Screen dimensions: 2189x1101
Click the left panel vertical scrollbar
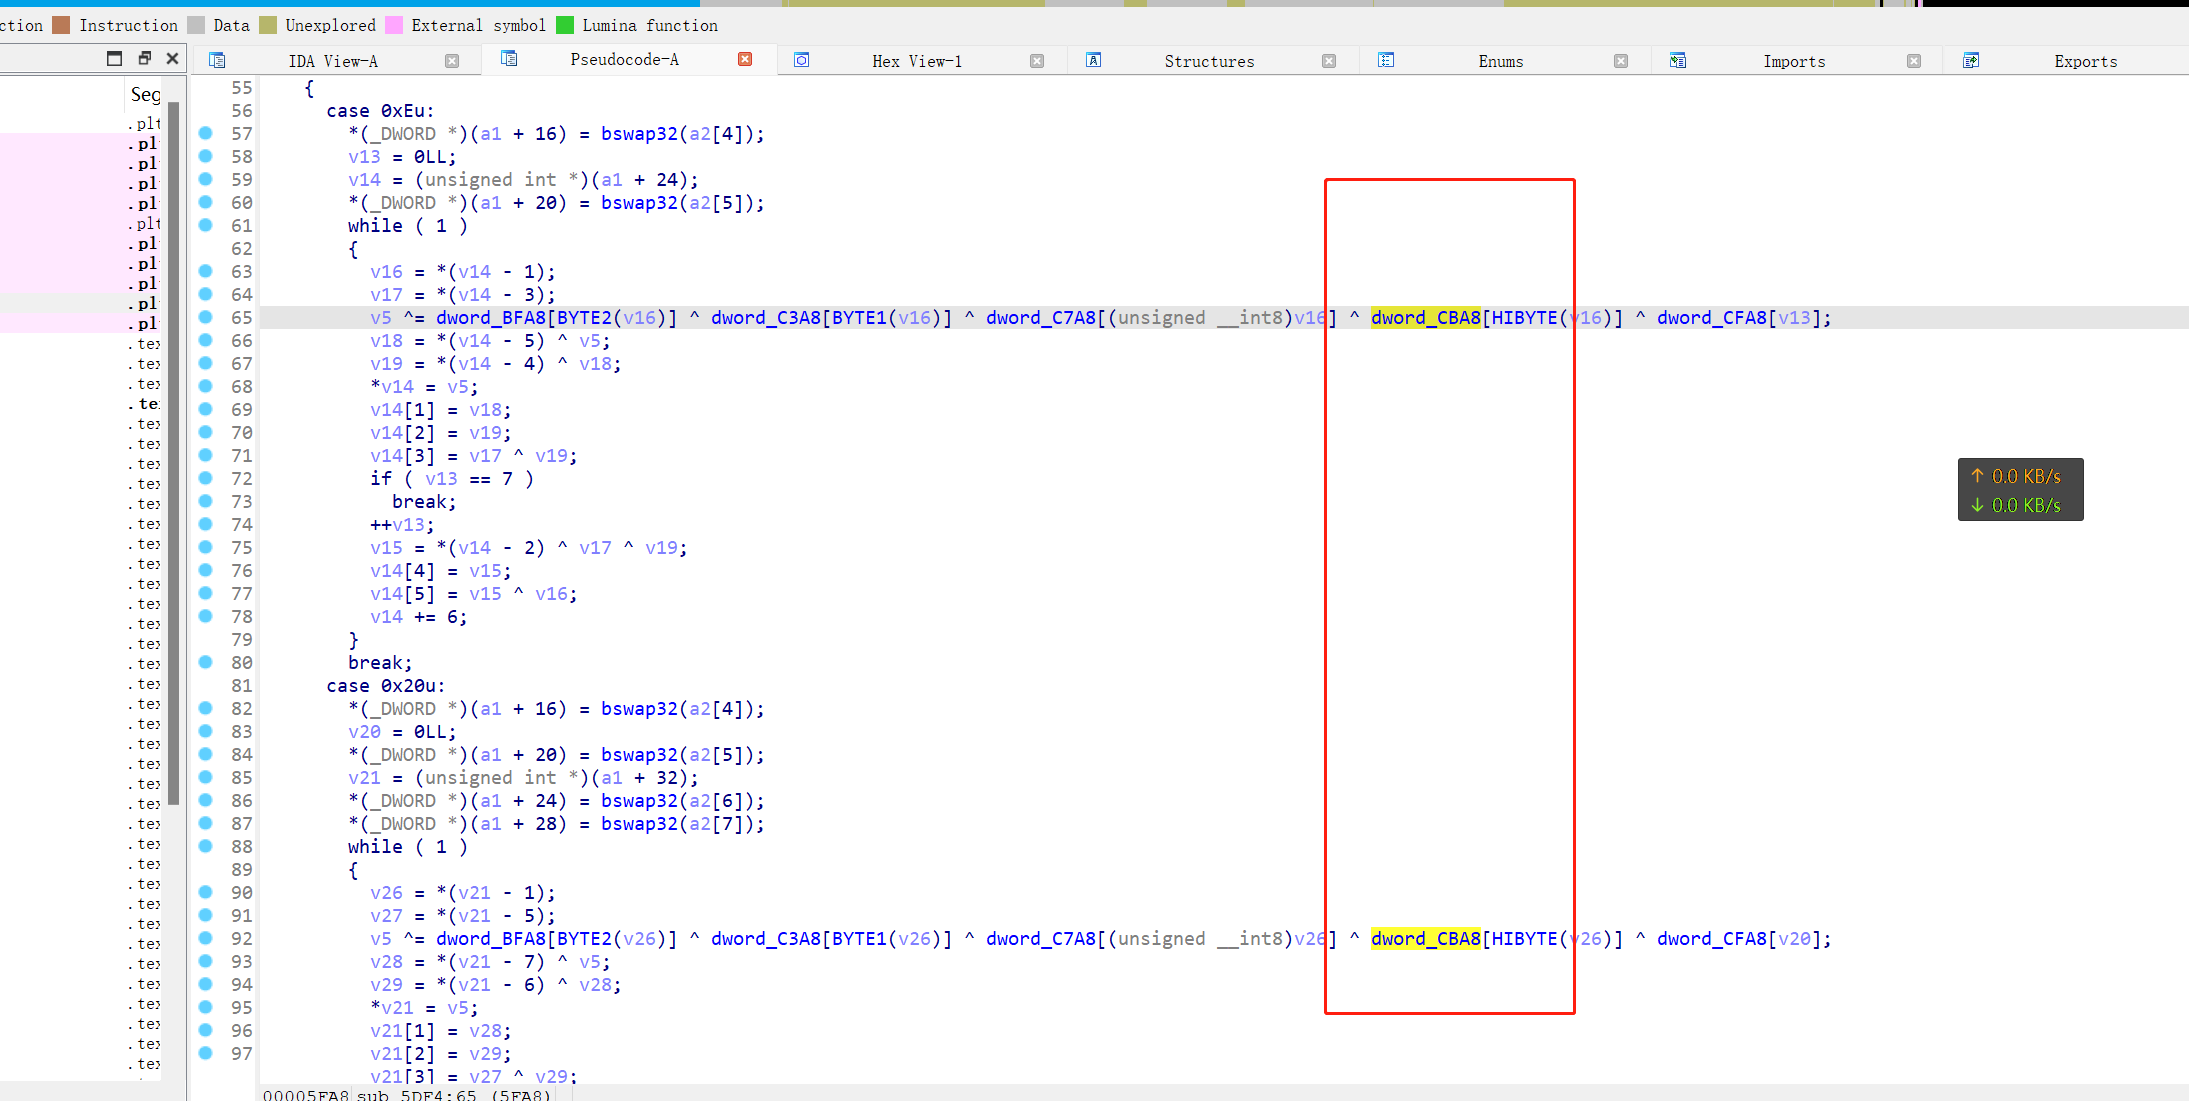(174, 450)
